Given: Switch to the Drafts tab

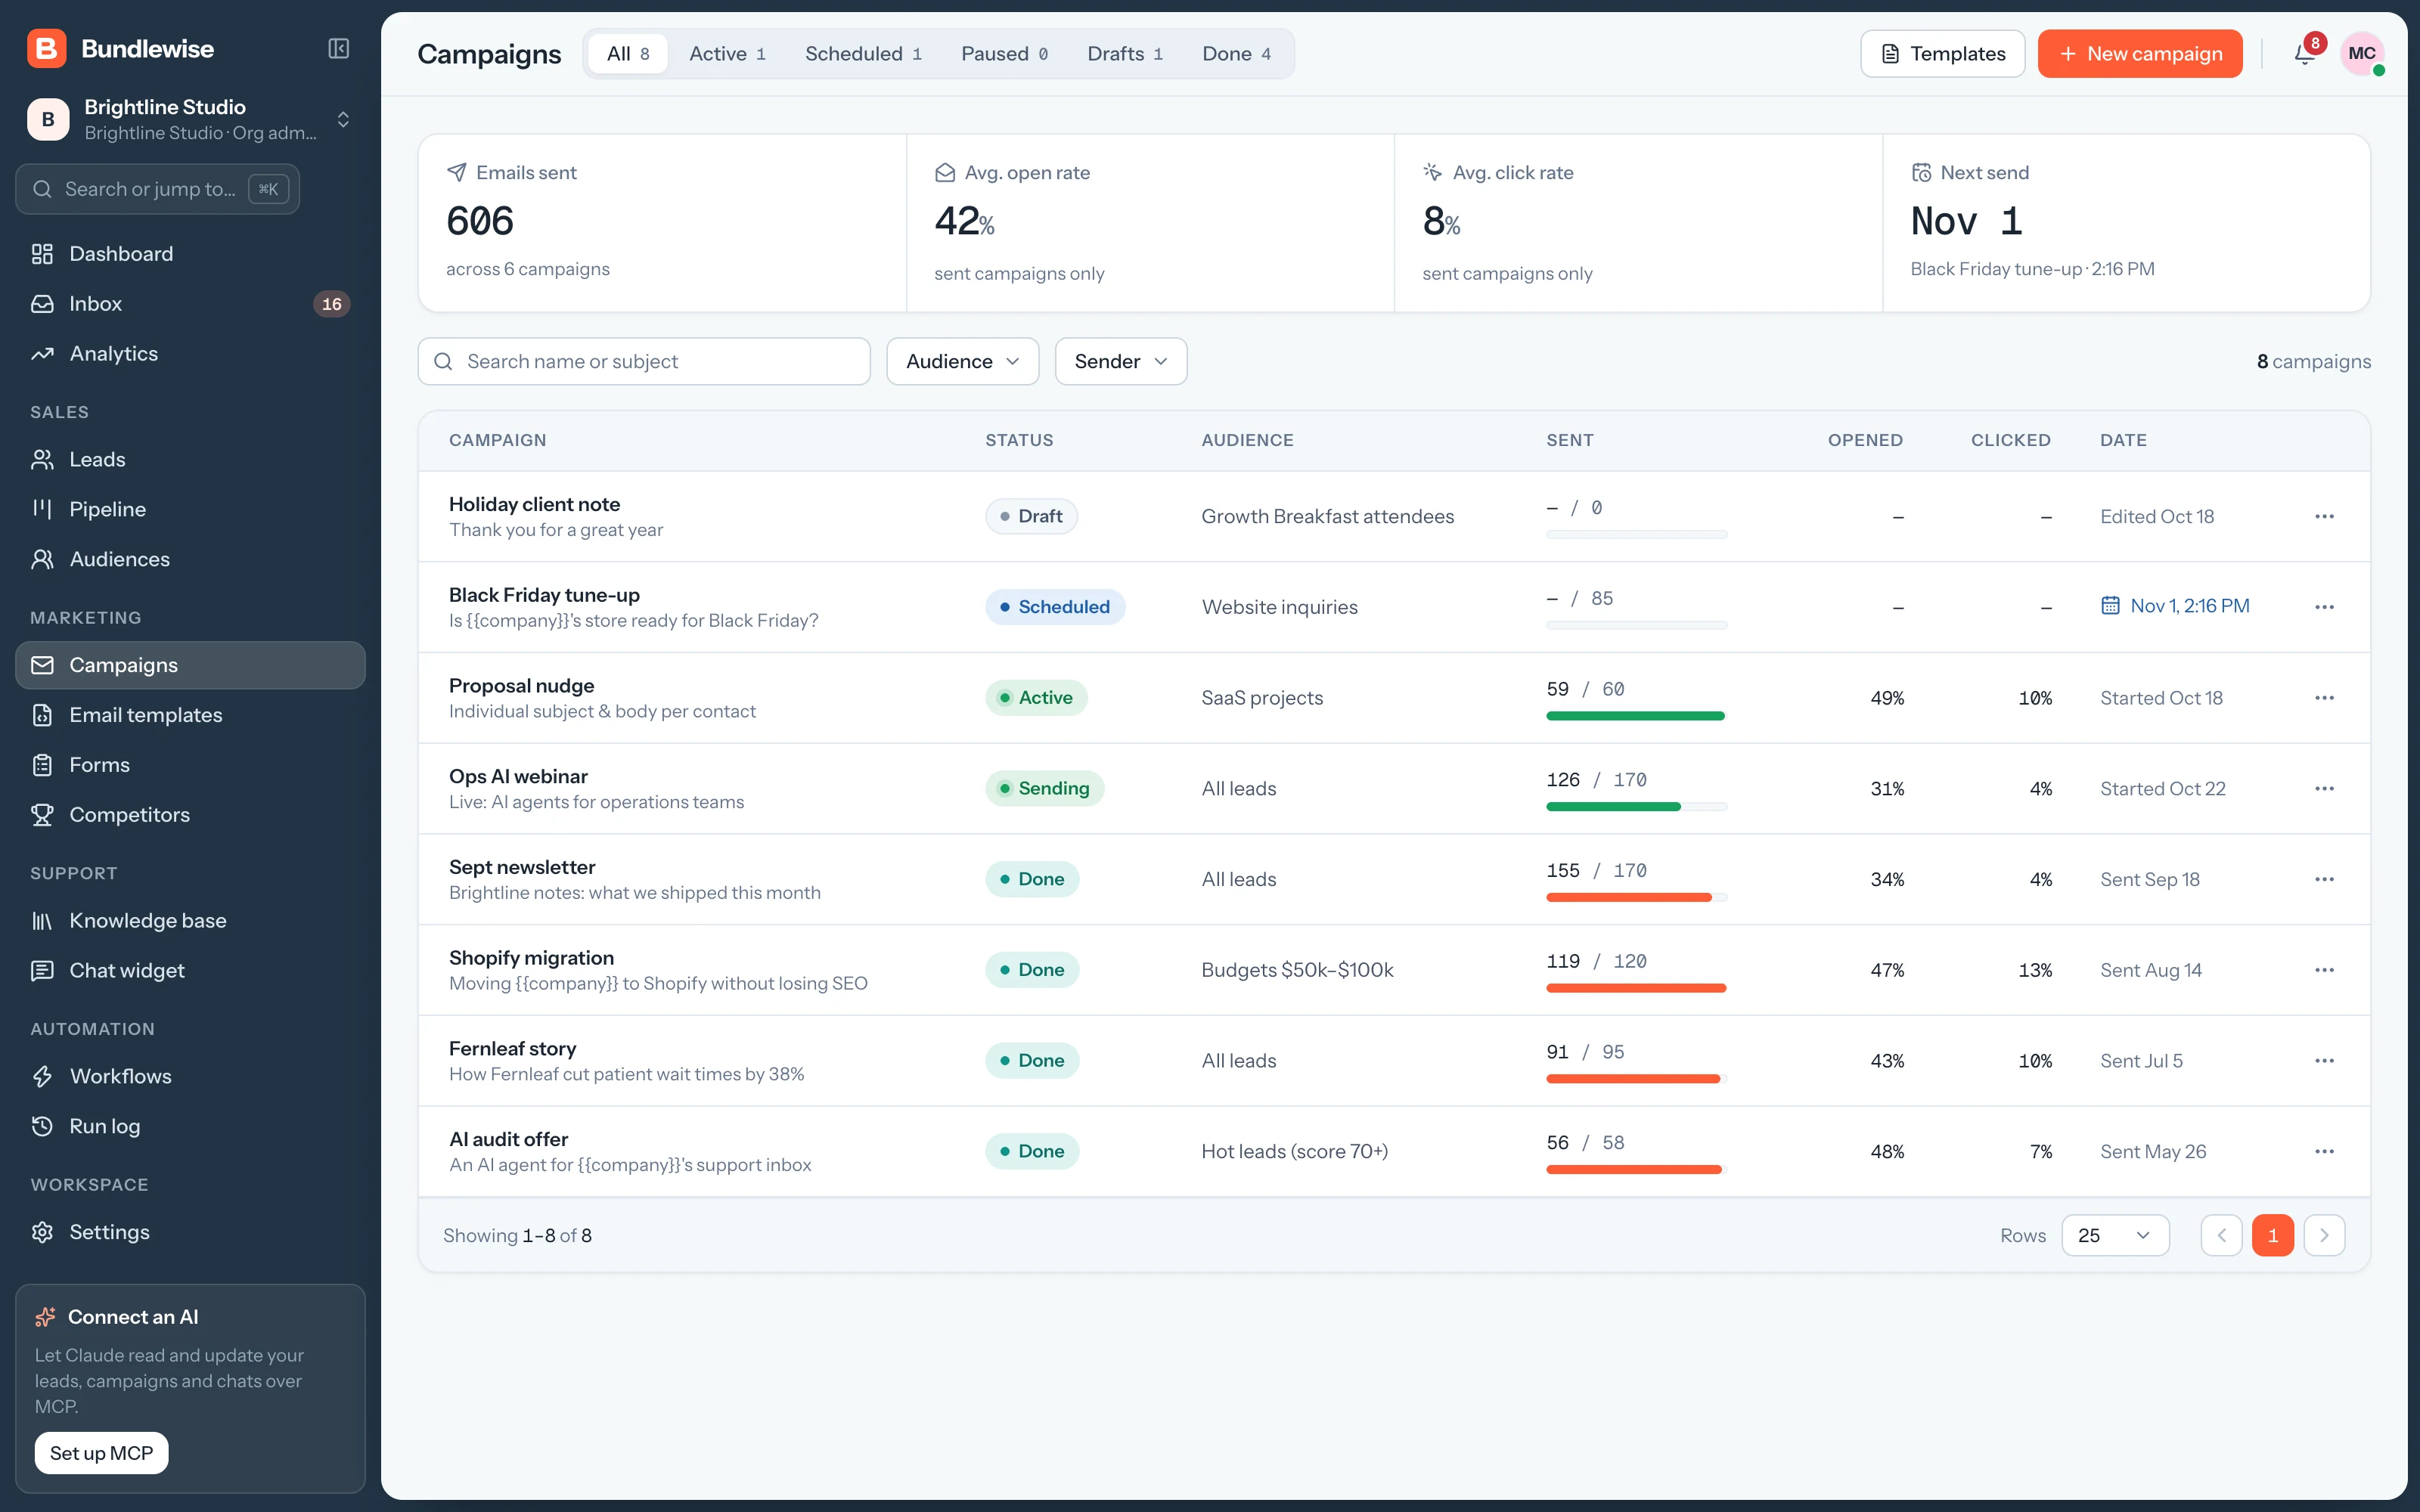Looking at the screenshot, I should click(1124, 54).
